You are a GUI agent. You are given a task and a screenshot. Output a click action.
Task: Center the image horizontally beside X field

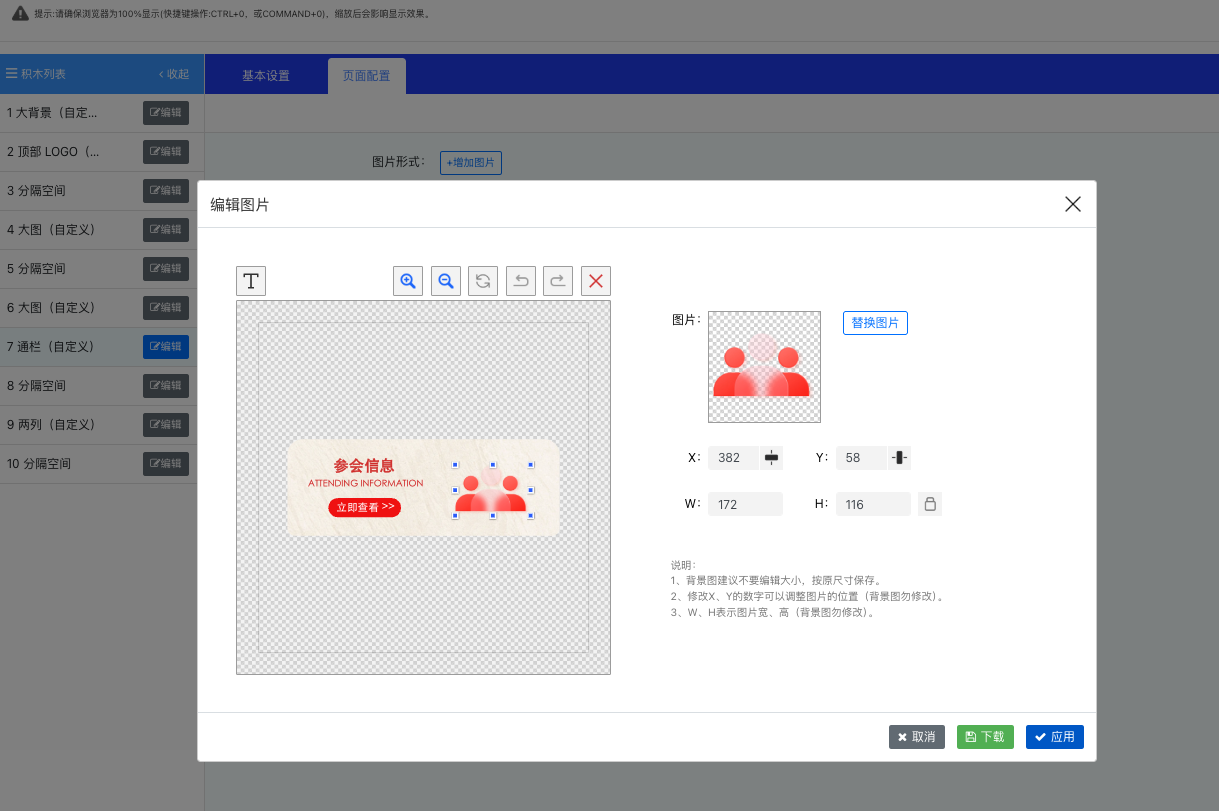[771, 458]
